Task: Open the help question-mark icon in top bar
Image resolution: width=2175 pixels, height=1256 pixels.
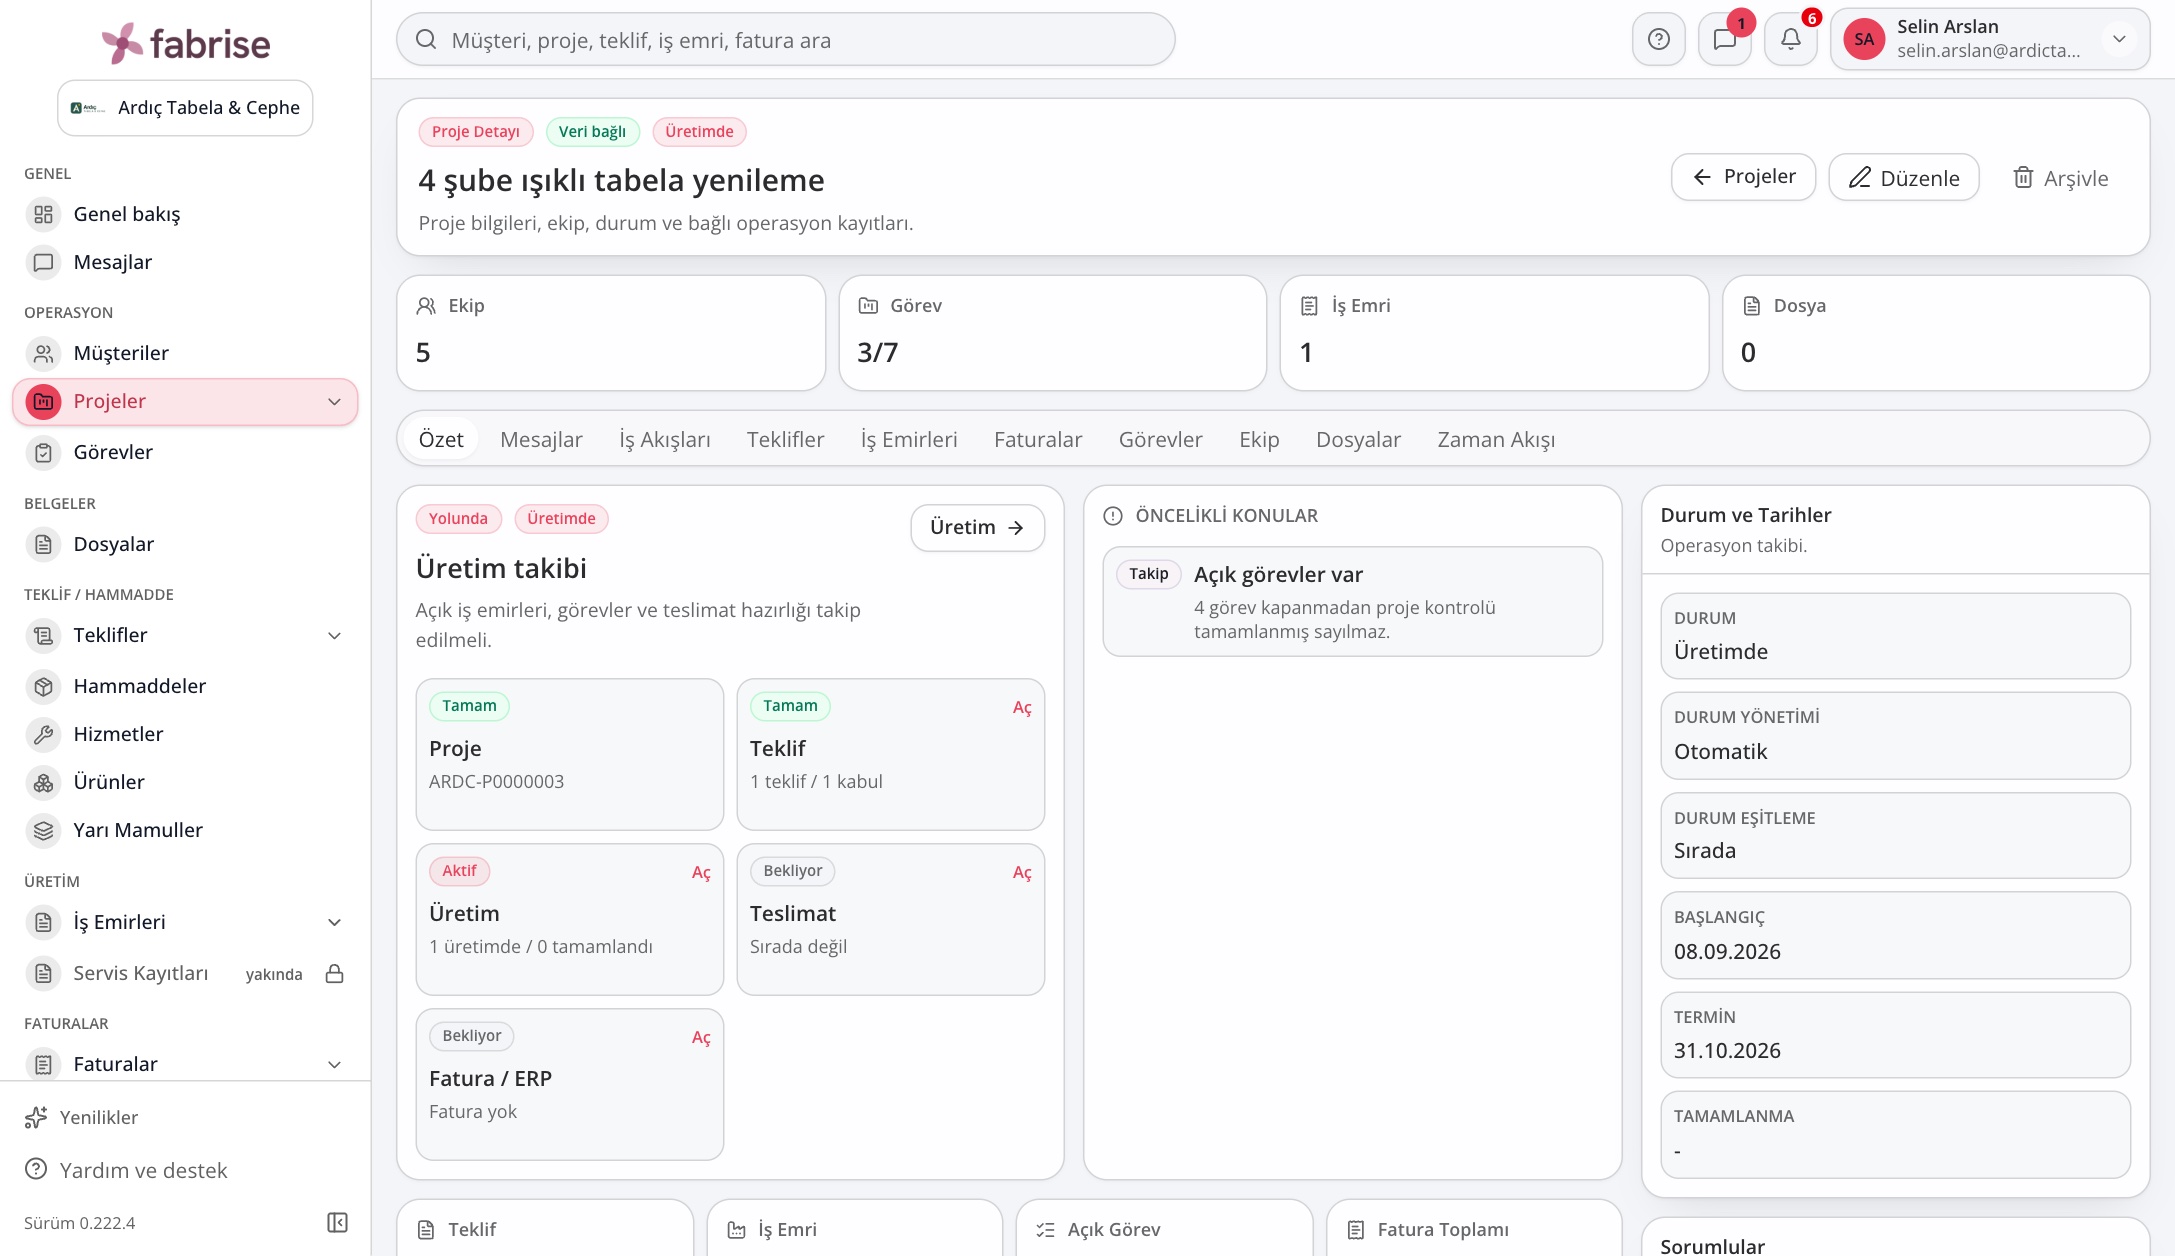Action: click(x=1658, y=39)
